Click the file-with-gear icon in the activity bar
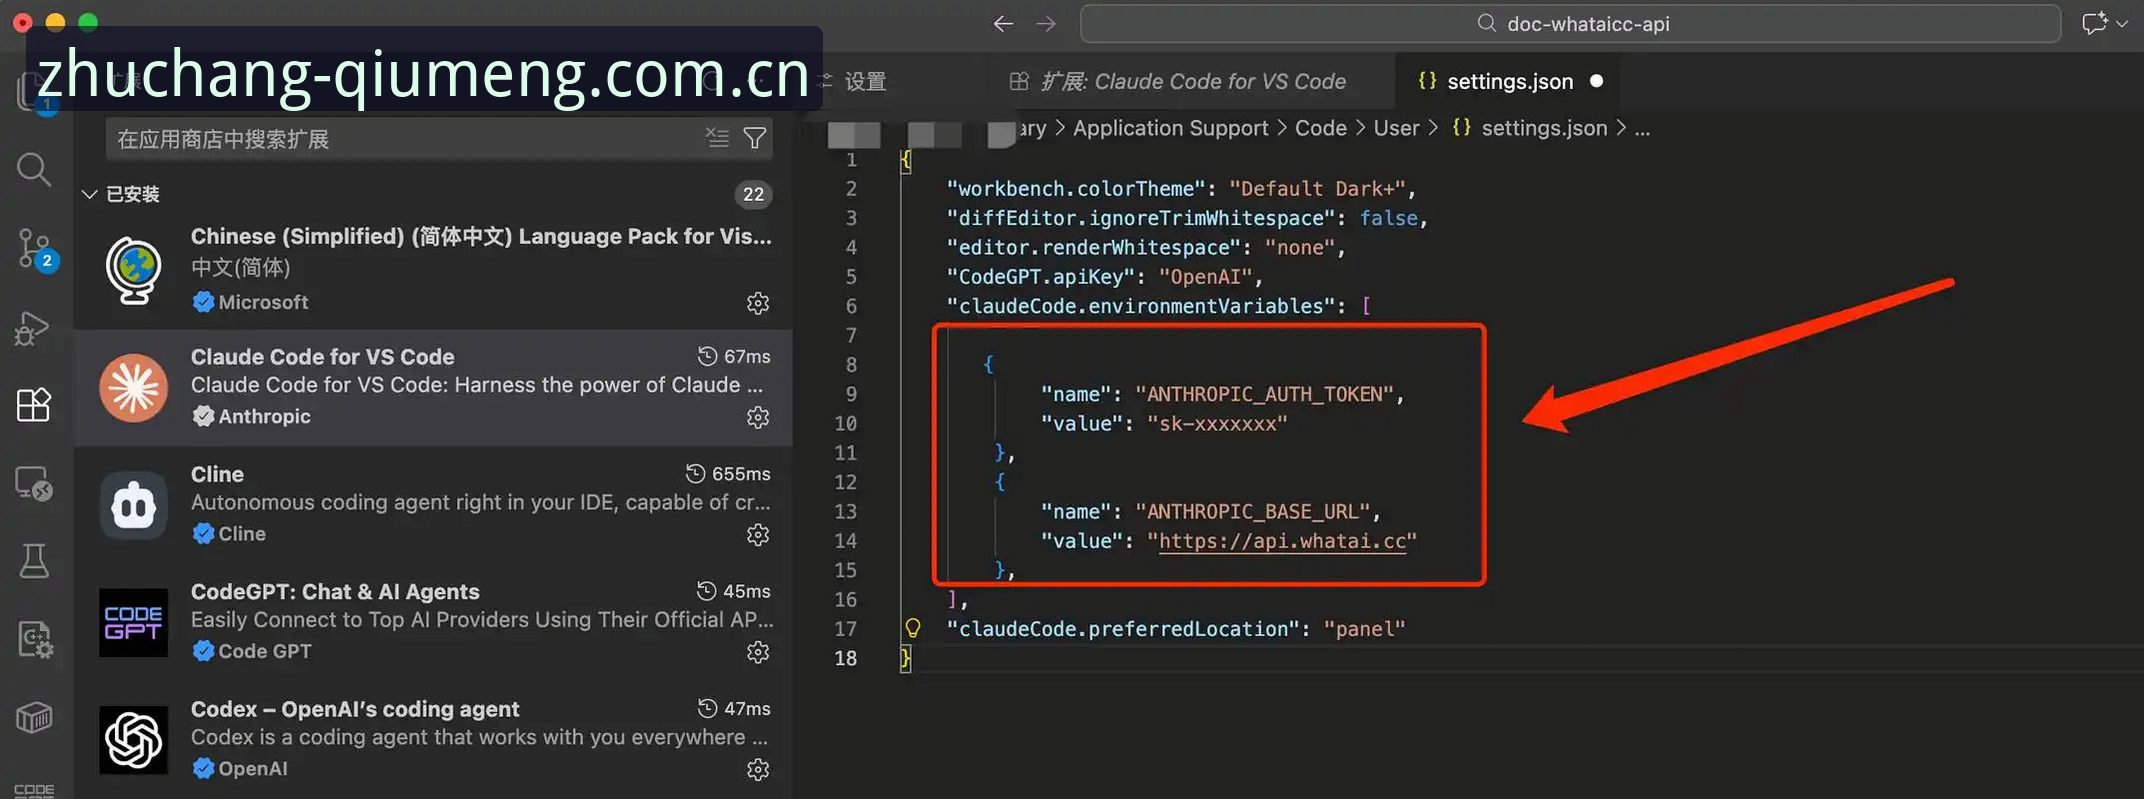2144x799 pixels. [36, 640]
